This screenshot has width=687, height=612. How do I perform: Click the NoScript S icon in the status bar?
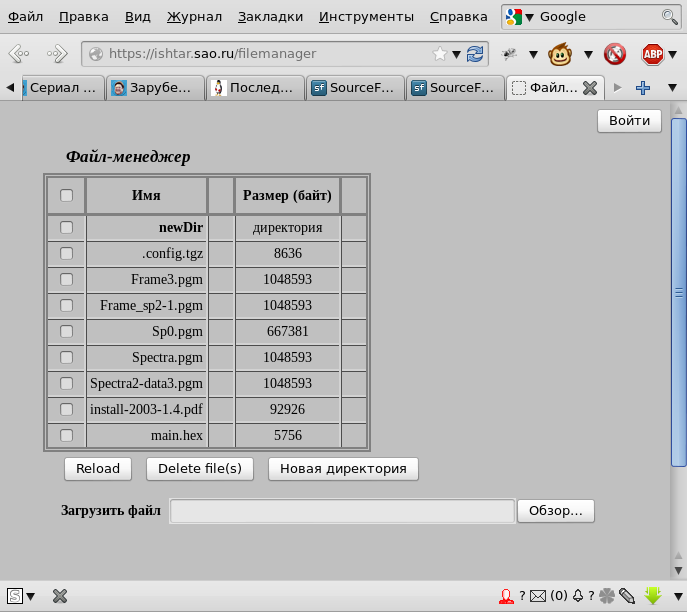14,596
